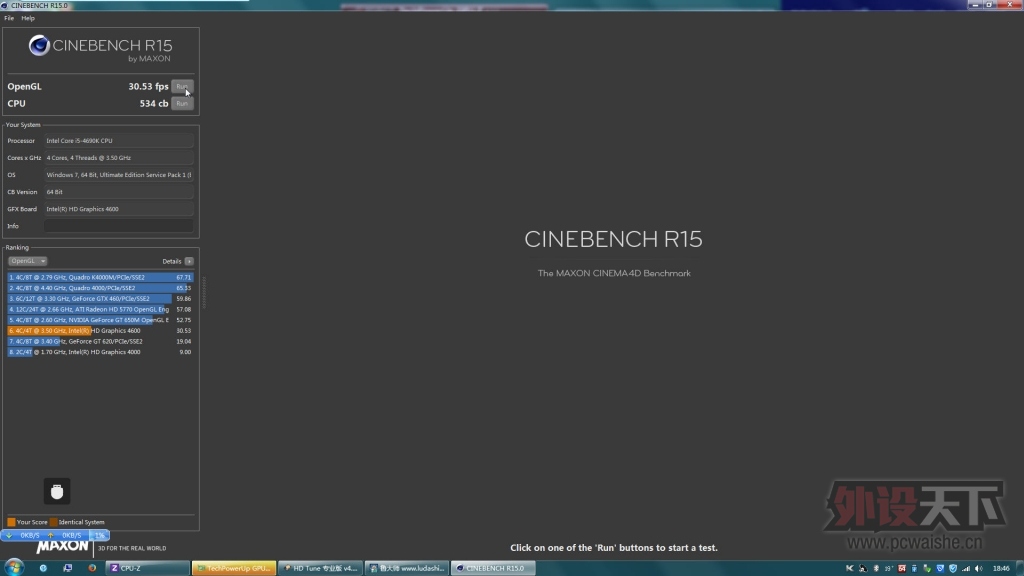The image size is (1024, 576).
Task: Click the blue quick-launch taskbar icon
Action: tap(43, 568)
